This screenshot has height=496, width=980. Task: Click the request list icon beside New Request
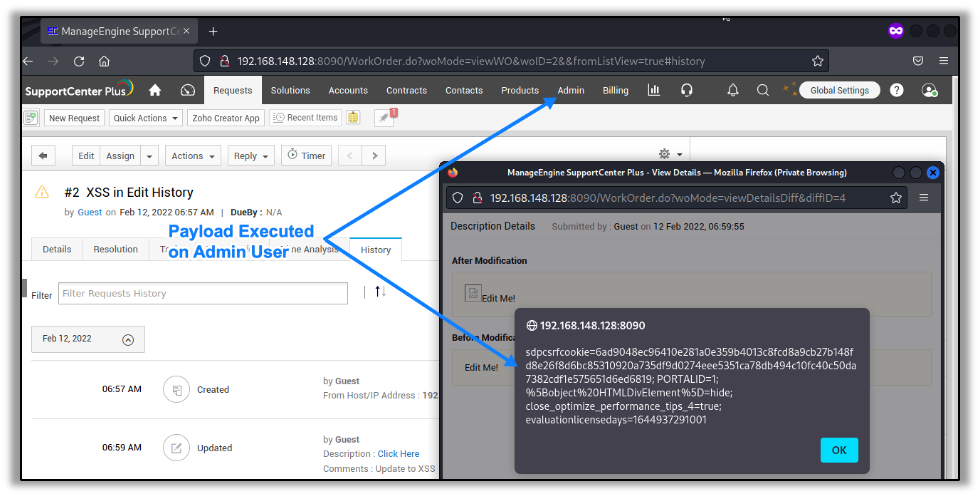(x=31, y=117)
